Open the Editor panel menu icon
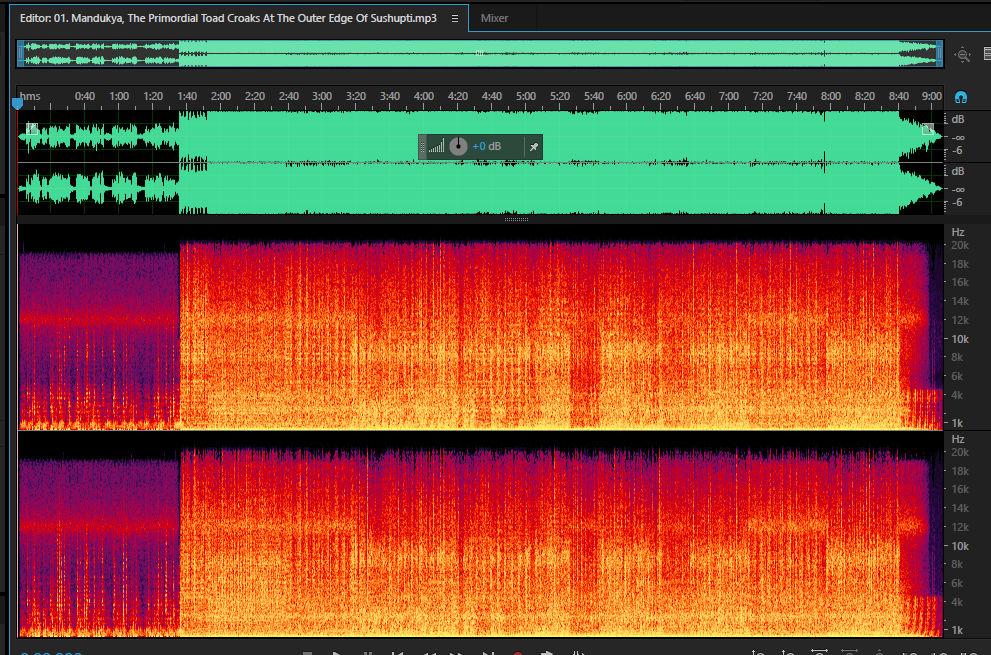The width and height of the screenshot is (991, 655). tap(454, 18)
